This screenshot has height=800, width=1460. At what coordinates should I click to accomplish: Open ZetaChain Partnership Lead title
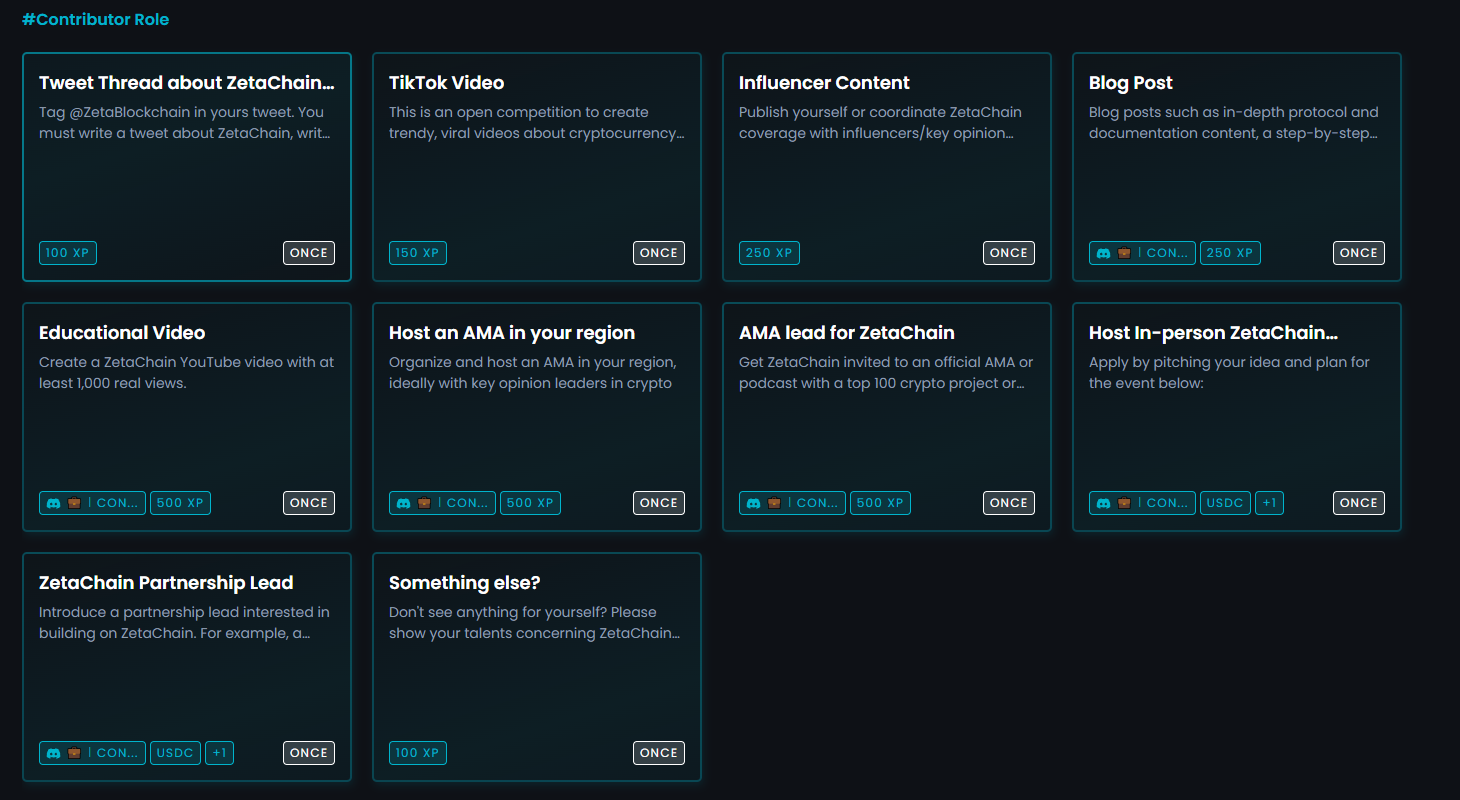tap(166, 583)
